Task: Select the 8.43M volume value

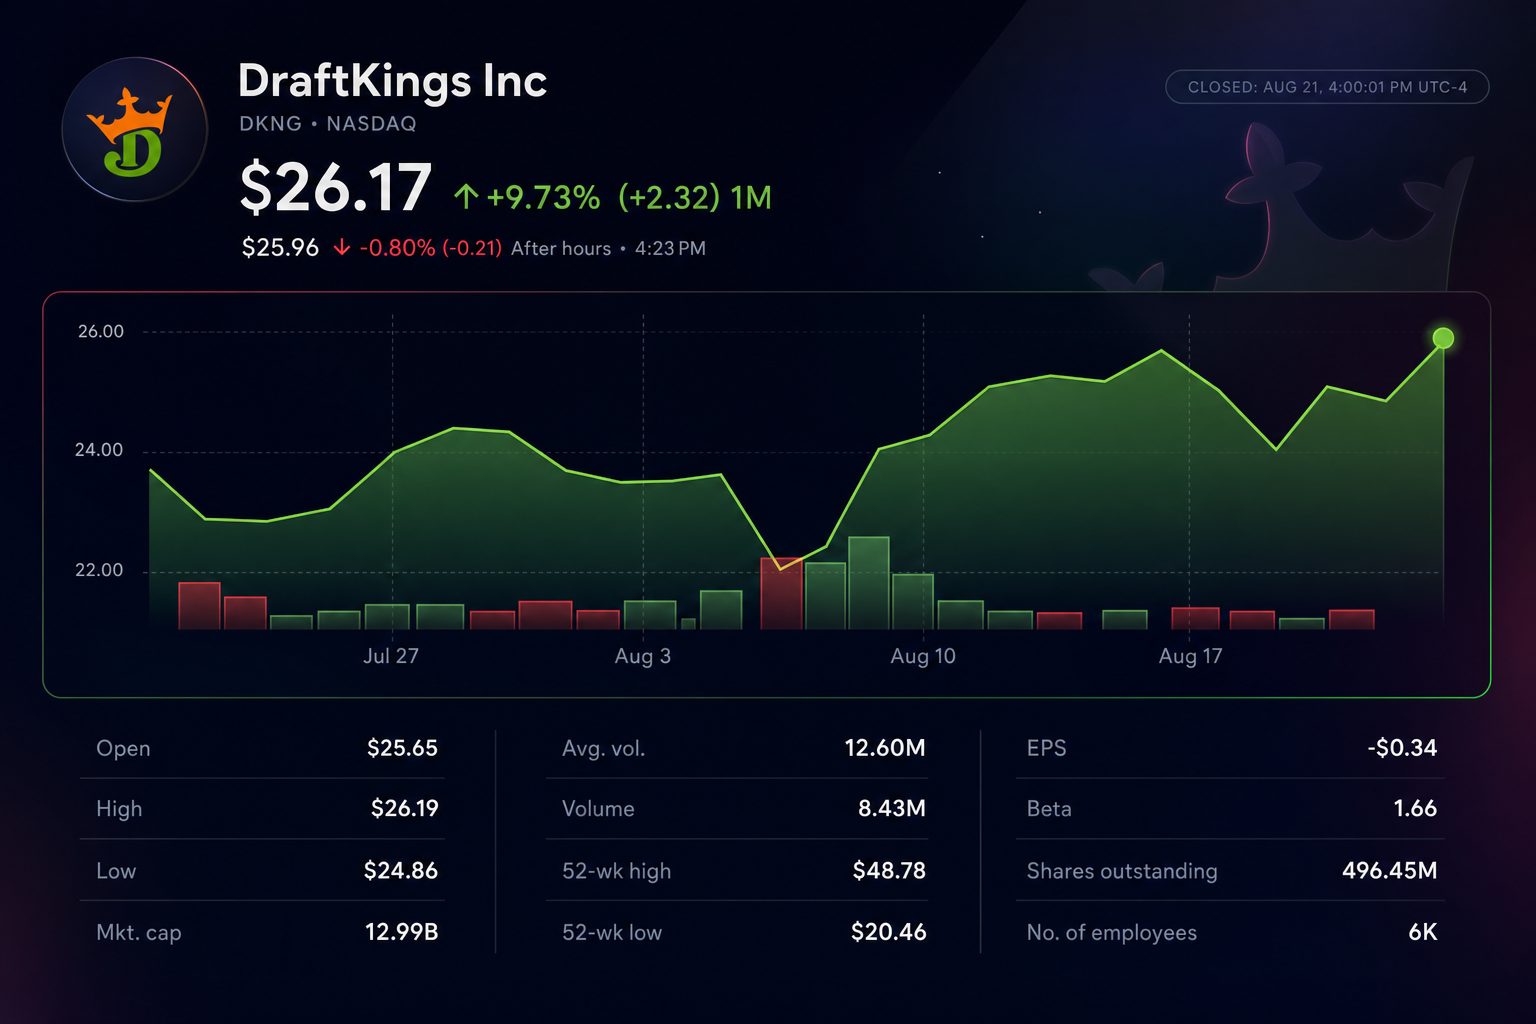Action: pos(892,808)
